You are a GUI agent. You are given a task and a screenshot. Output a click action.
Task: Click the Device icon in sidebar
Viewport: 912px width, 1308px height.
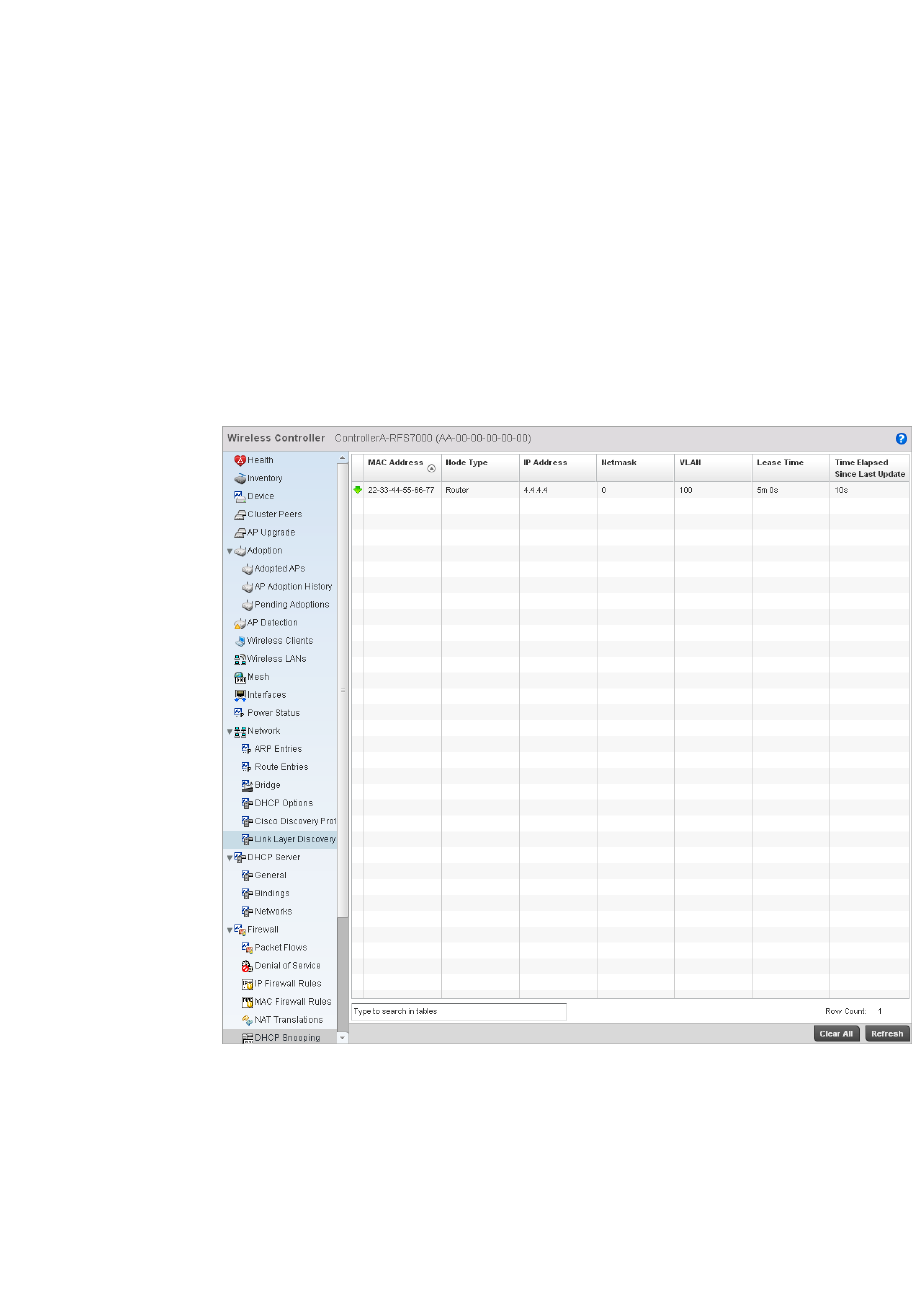coord(240,496)
